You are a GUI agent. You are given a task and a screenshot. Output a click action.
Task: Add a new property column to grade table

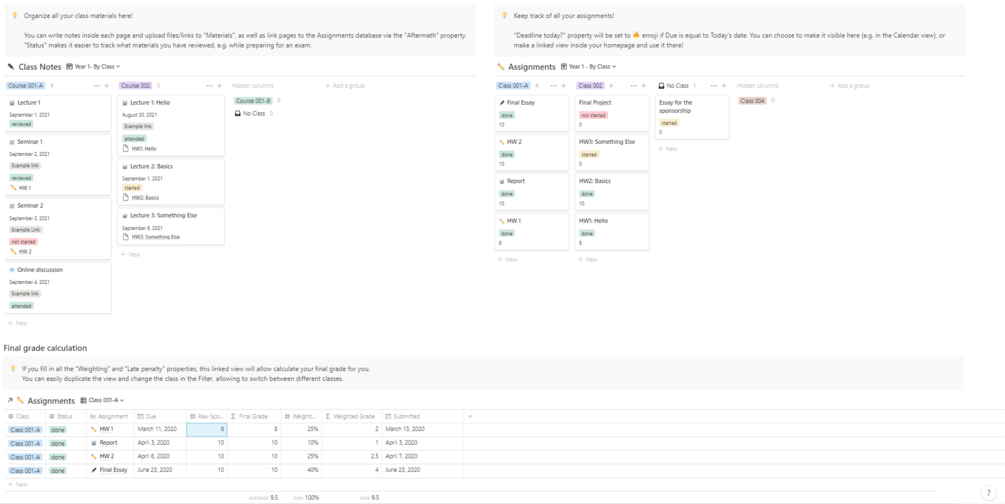pos(470,416)
